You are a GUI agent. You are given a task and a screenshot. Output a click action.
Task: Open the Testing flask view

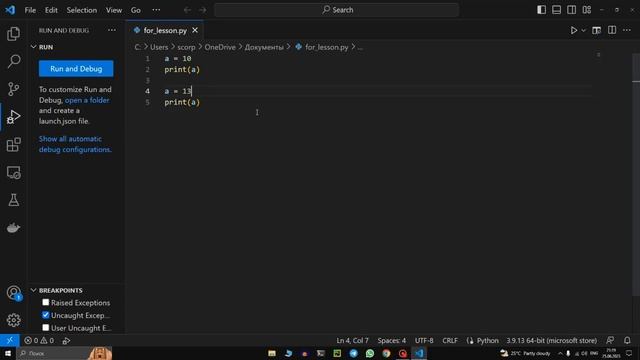(x=13, y=200)
